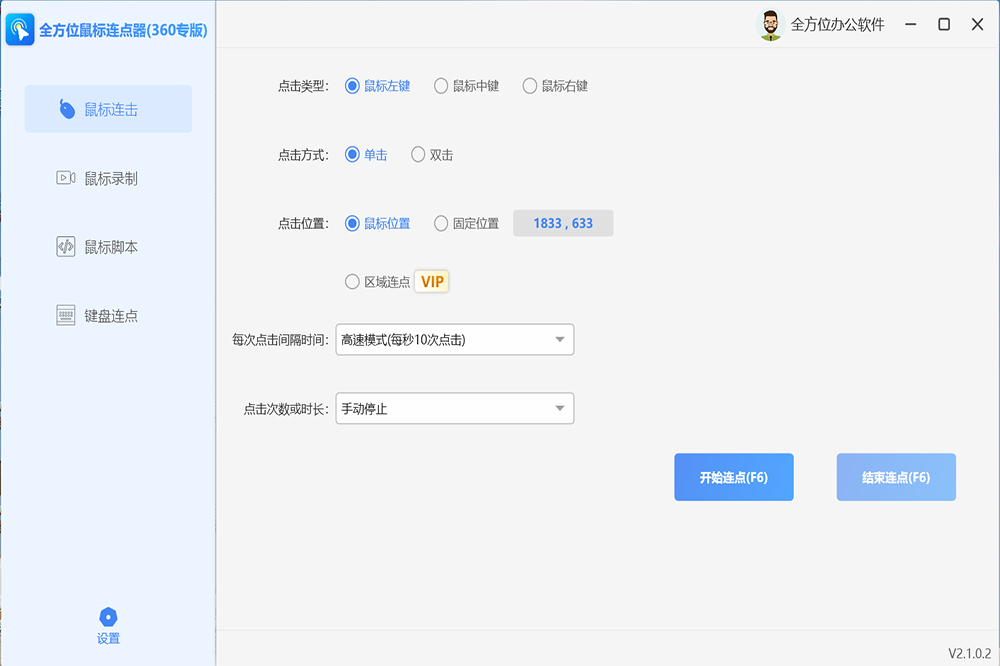Choose 单击 click mode
The image size is (1000, 666).
366,155
